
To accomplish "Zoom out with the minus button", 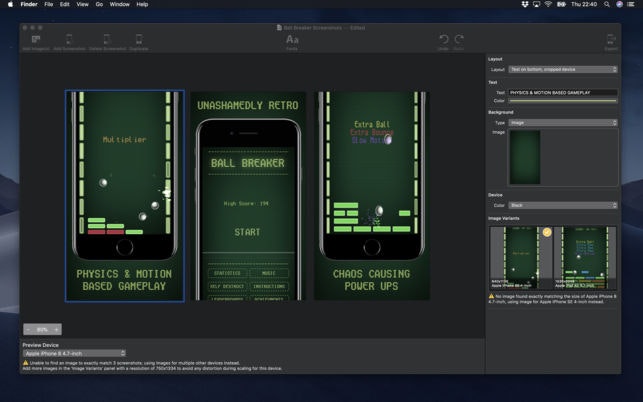I will pyautogui.click(x=28, y=329).
